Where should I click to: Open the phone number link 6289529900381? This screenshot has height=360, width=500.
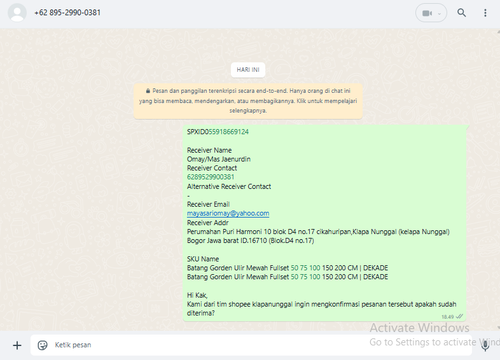[x=211, y=177]
